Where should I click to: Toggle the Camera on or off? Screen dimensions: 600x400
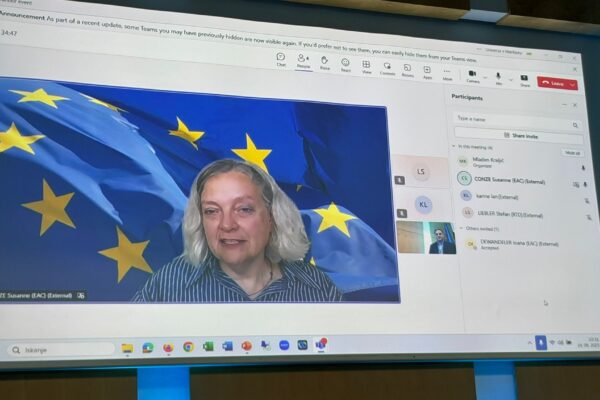473,77
